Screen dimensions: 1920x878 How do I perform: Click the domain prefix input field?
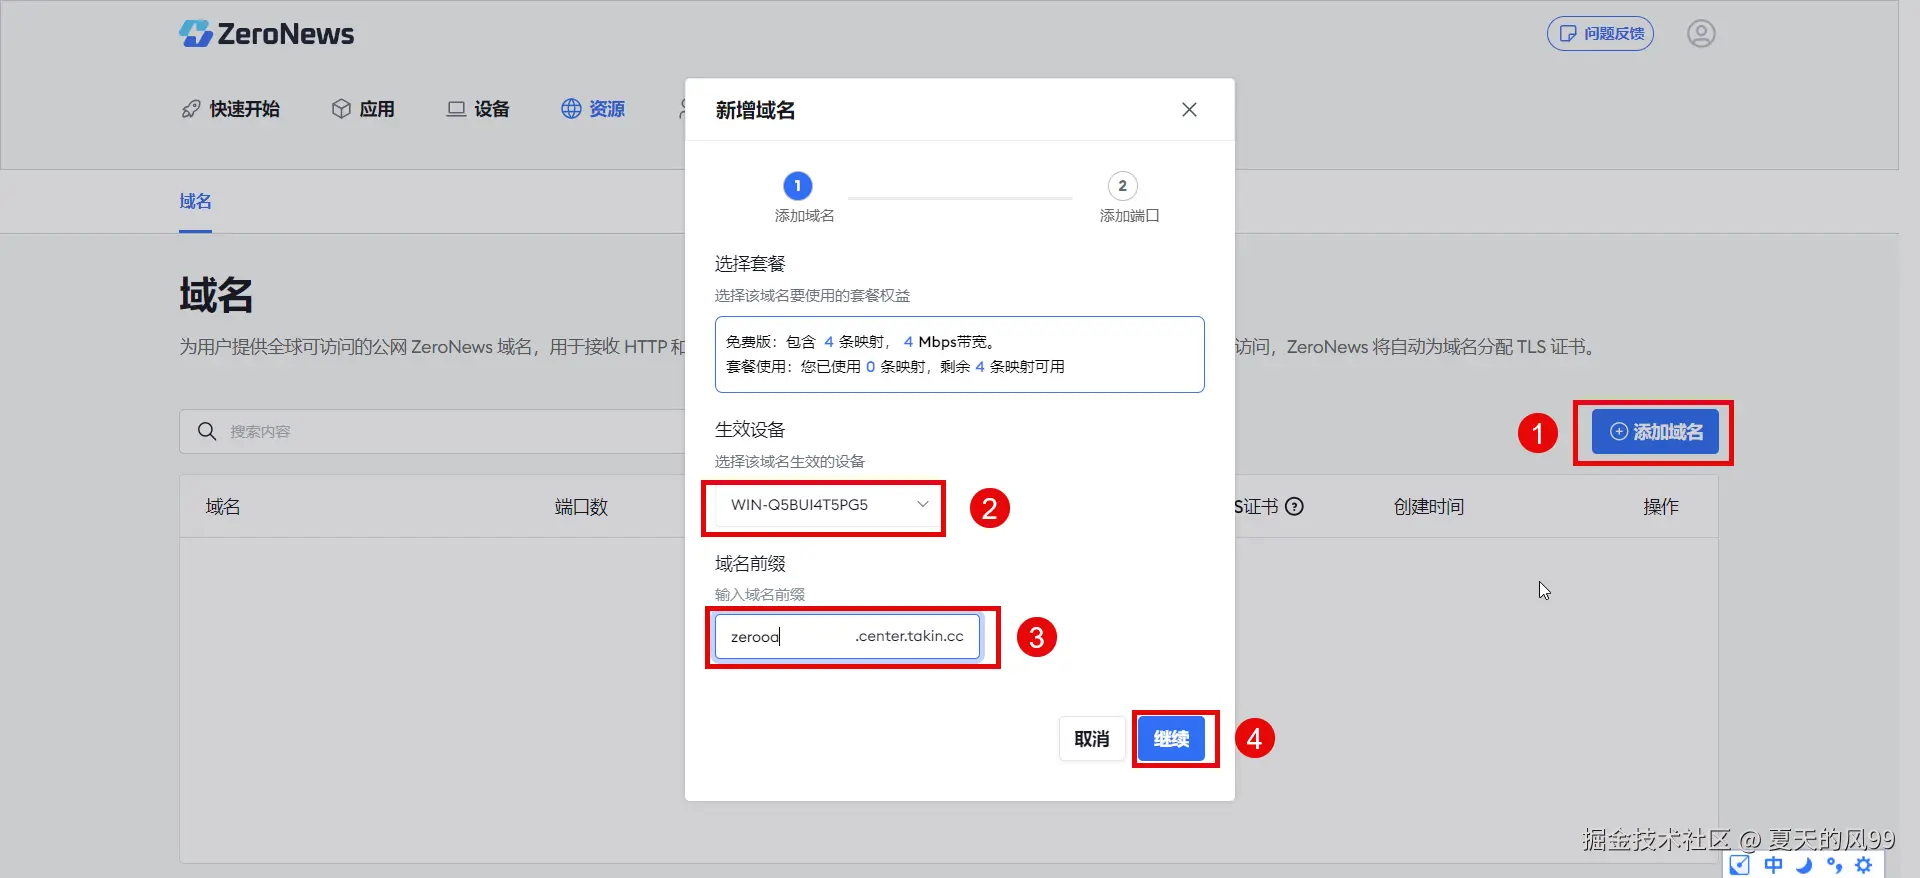847,636
